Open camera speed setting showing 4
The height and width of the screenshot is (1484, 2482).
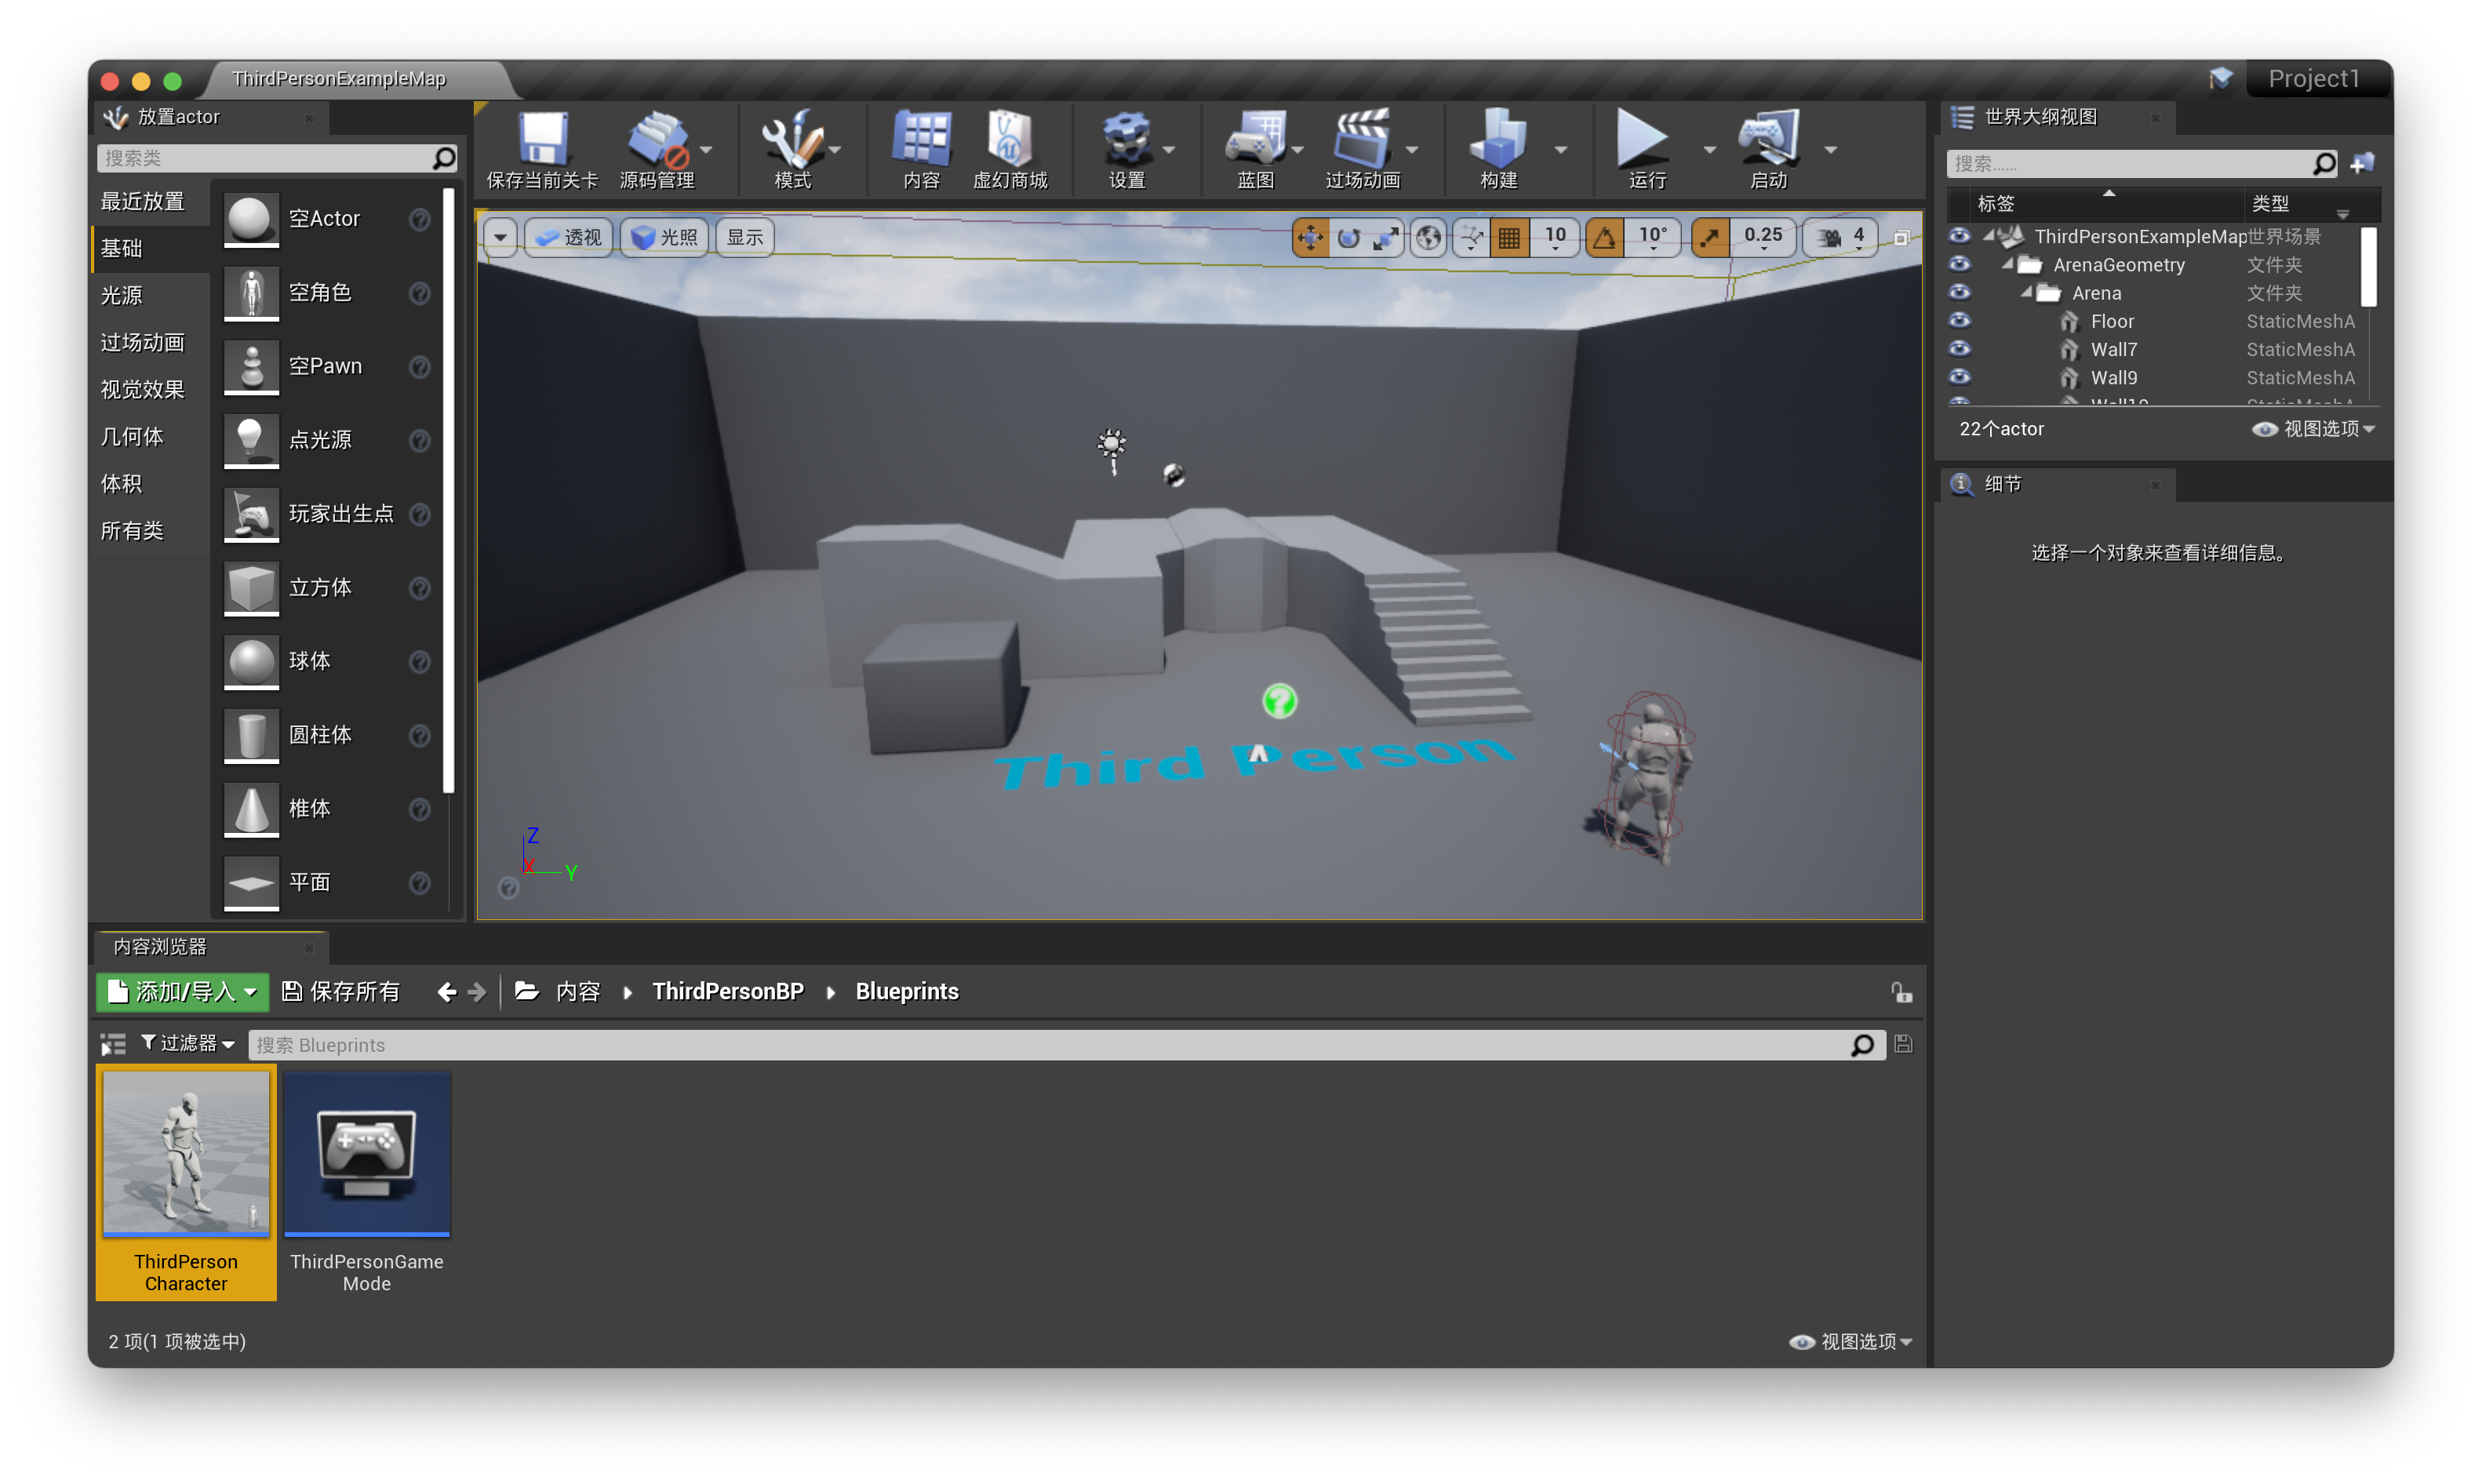[x=1841, y=238]
